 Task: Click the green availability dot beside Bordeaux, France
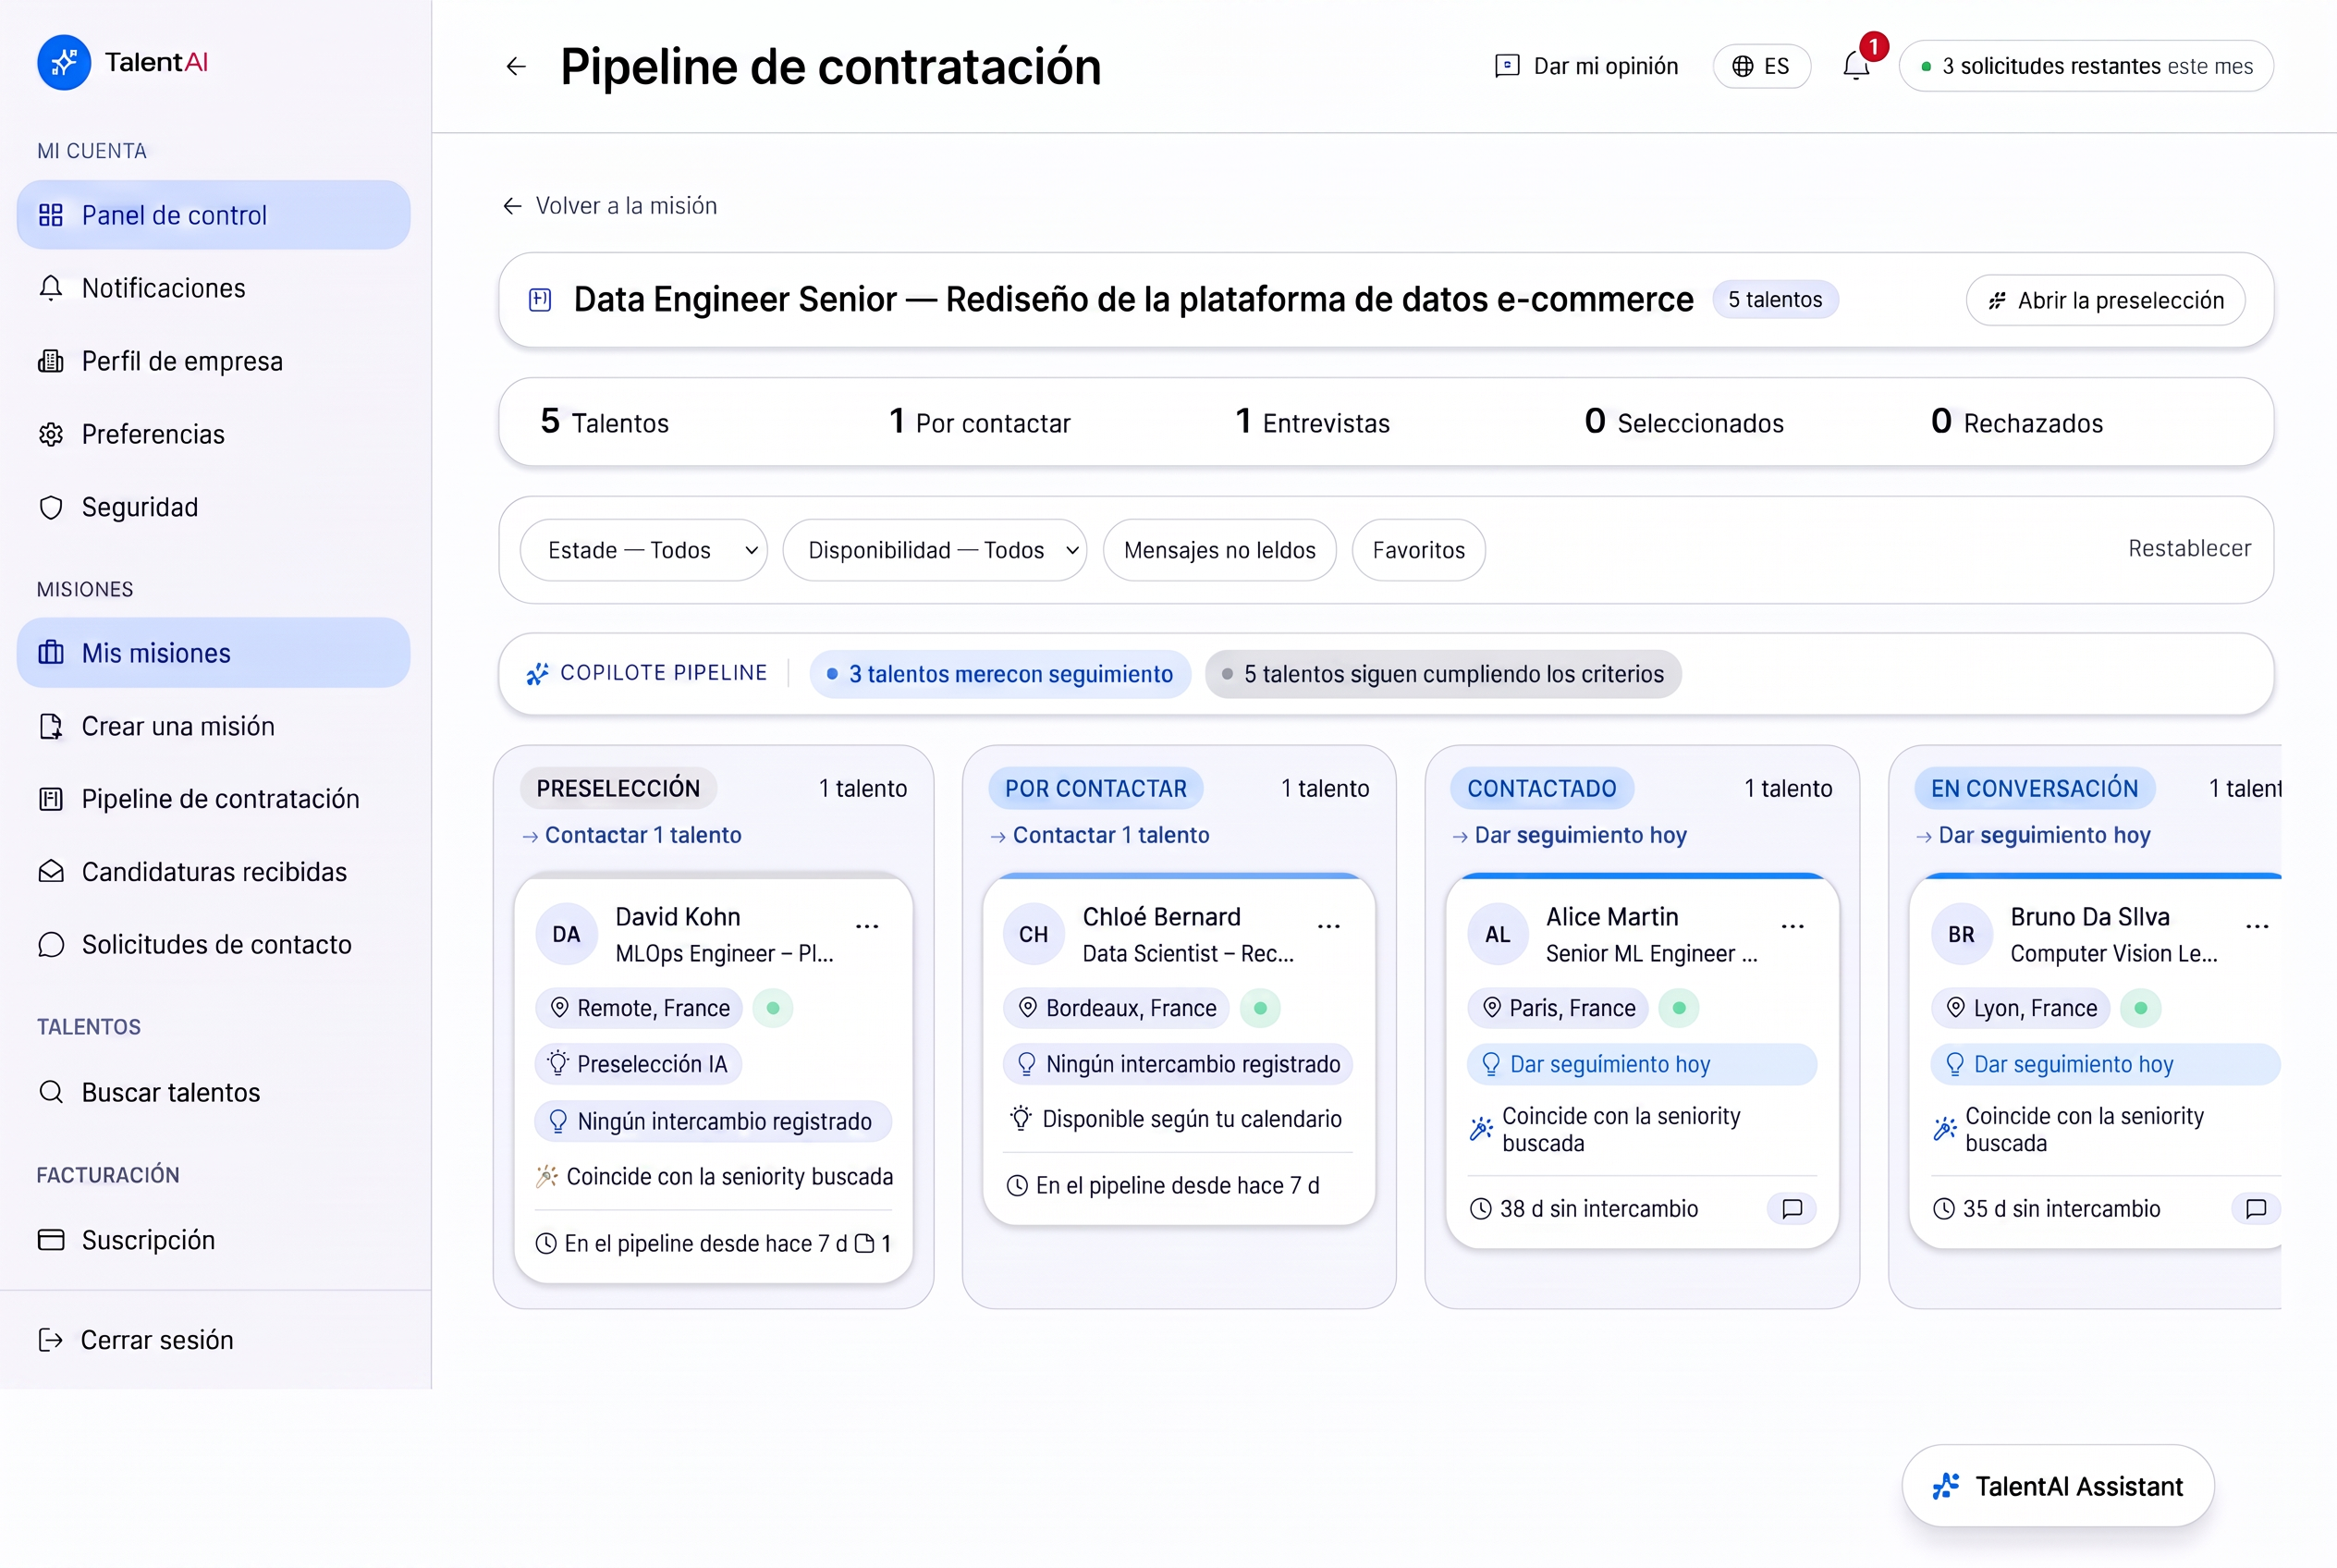(1260, 1008)
